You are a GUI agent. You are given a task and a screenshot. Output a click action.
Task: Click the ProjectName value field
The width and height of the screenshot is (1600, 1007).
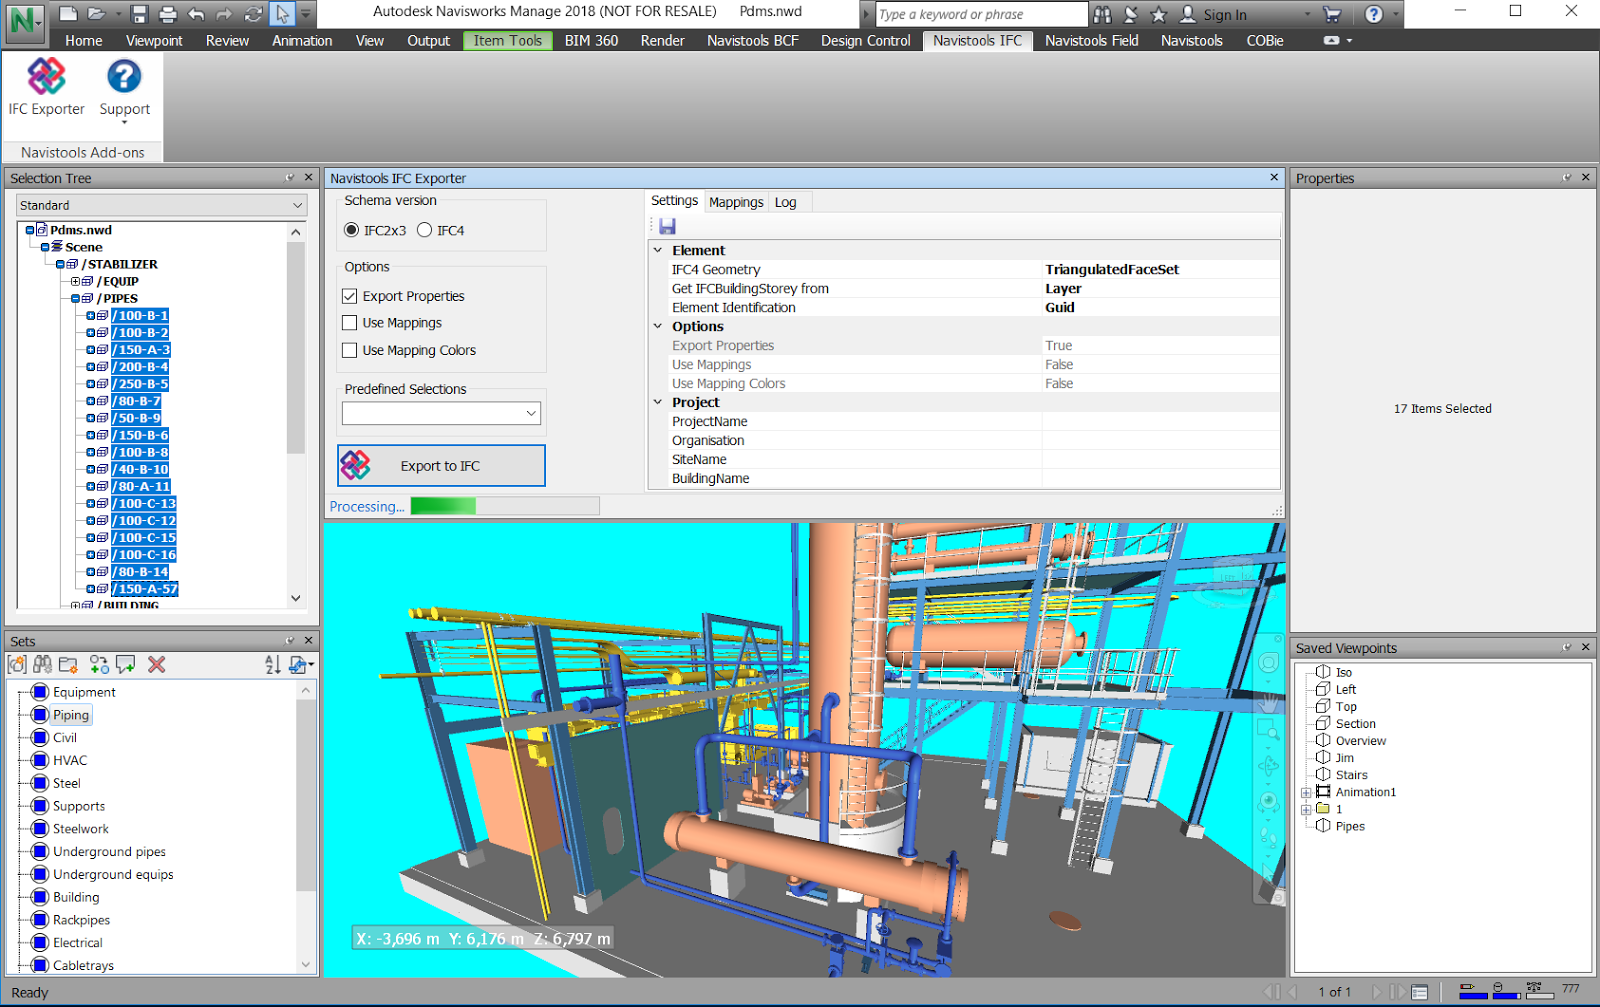[x=1160, y=421]
